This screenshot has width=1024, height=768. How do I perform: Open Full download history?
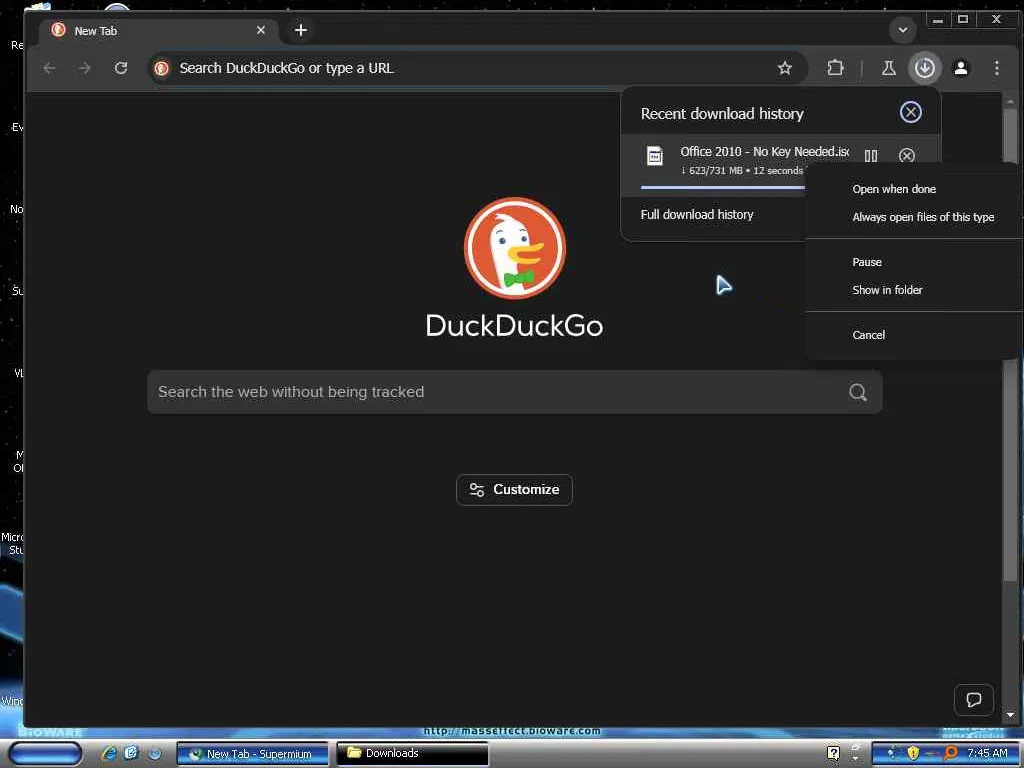coord(697,215)
